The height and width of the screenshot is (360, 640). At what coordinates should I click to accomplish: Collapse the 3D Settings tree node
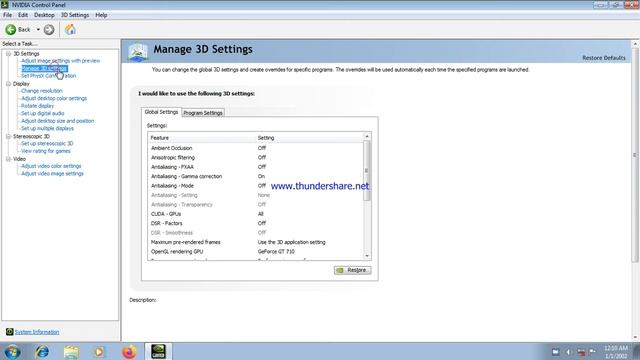(x=8, y=53)
